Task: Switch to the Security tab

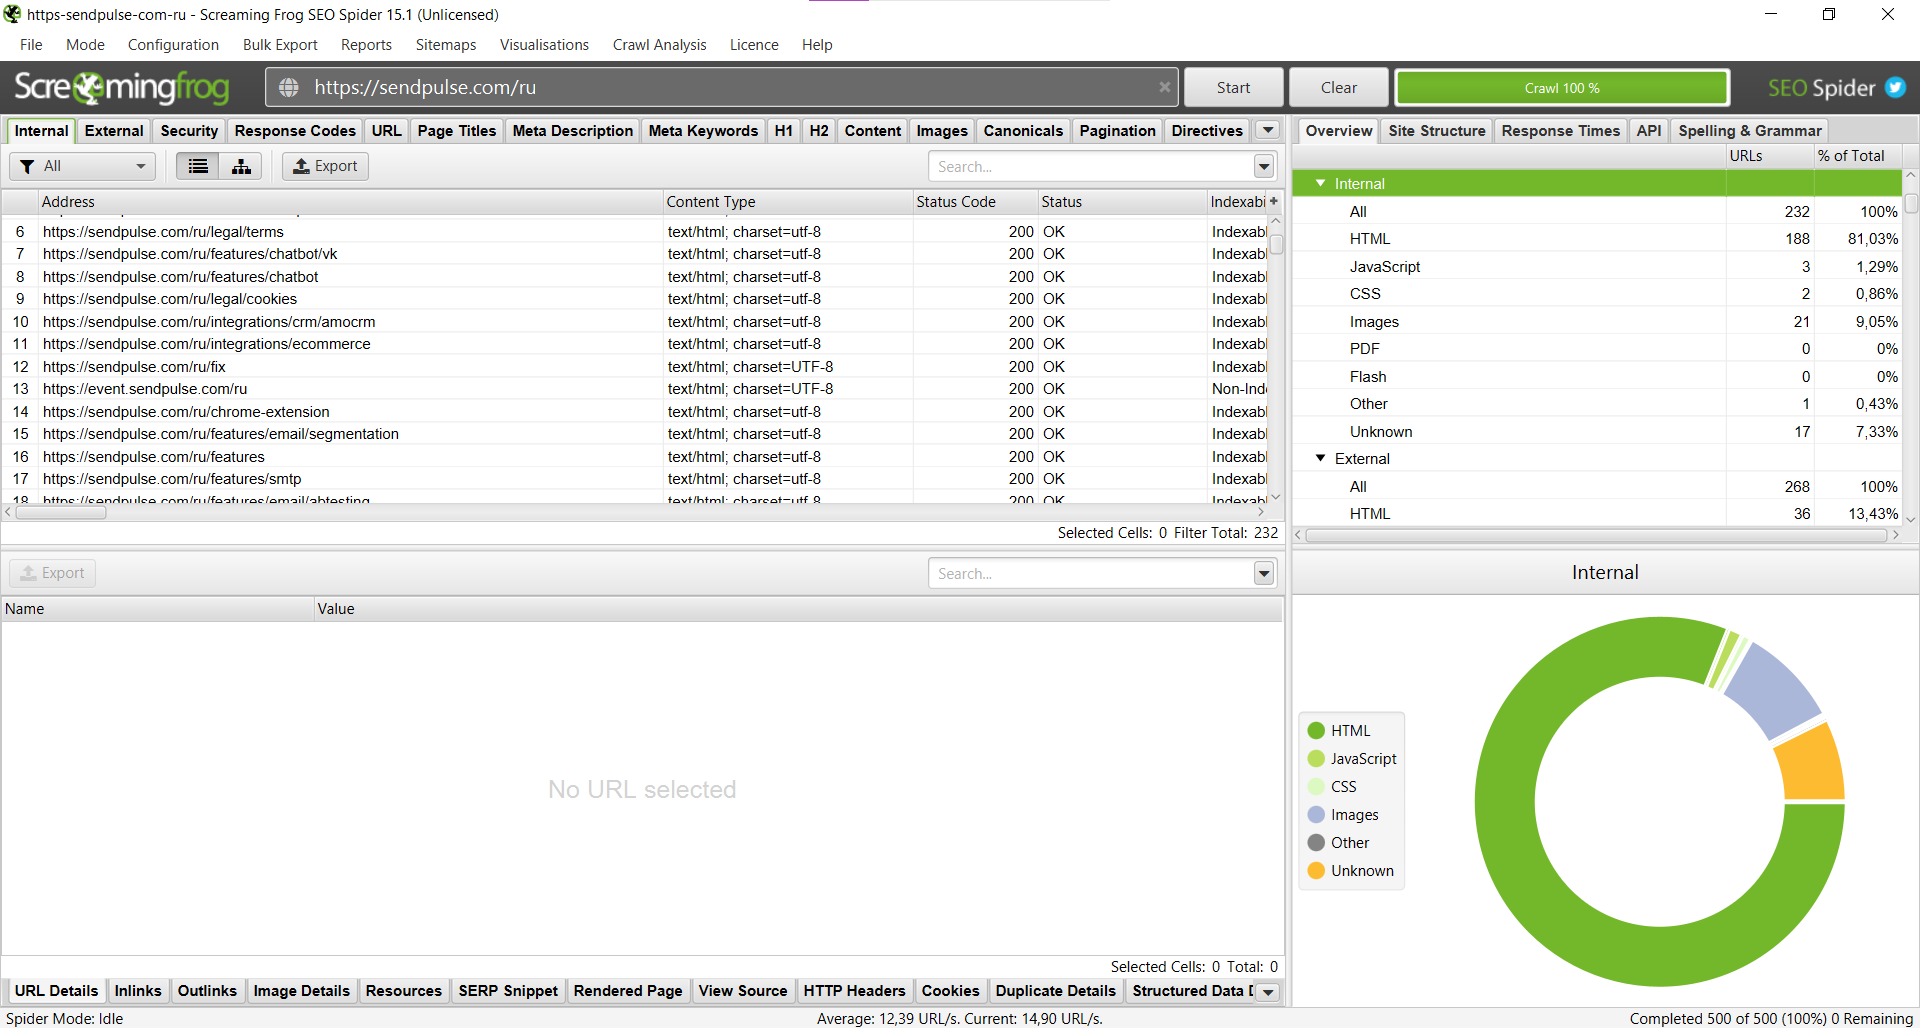Action: [189, 131]
